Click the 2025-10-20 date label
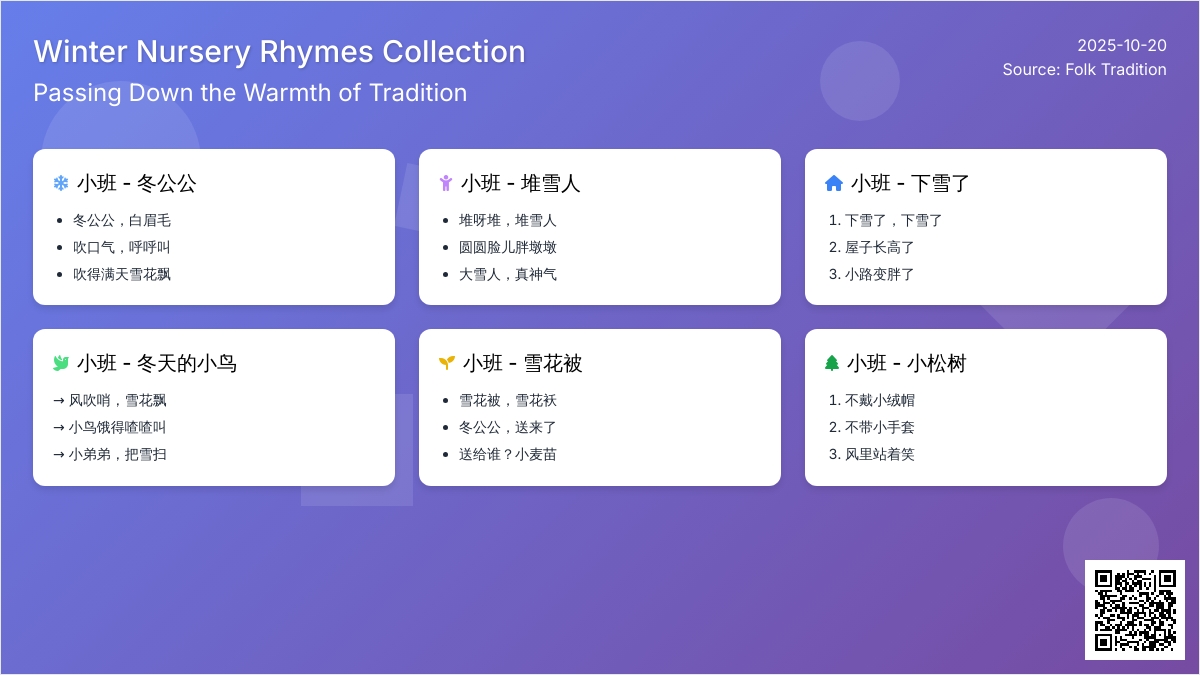 point(1121,45)
